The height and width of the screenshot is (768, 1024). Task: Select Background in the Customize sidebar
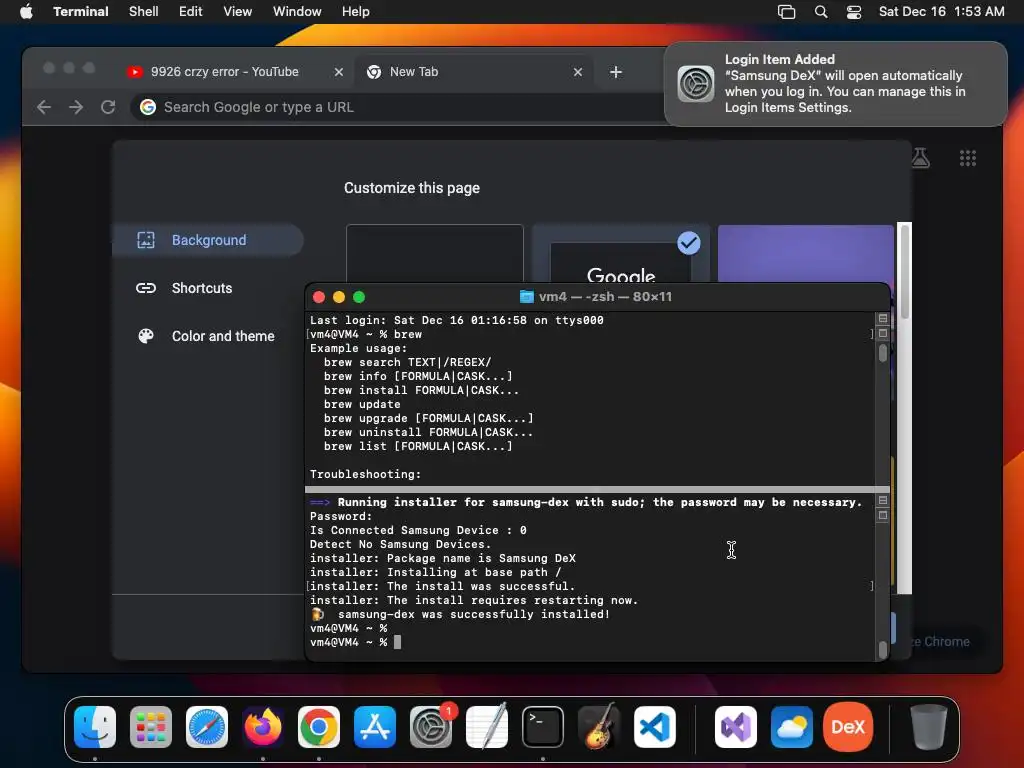click(x=208, y=240)
